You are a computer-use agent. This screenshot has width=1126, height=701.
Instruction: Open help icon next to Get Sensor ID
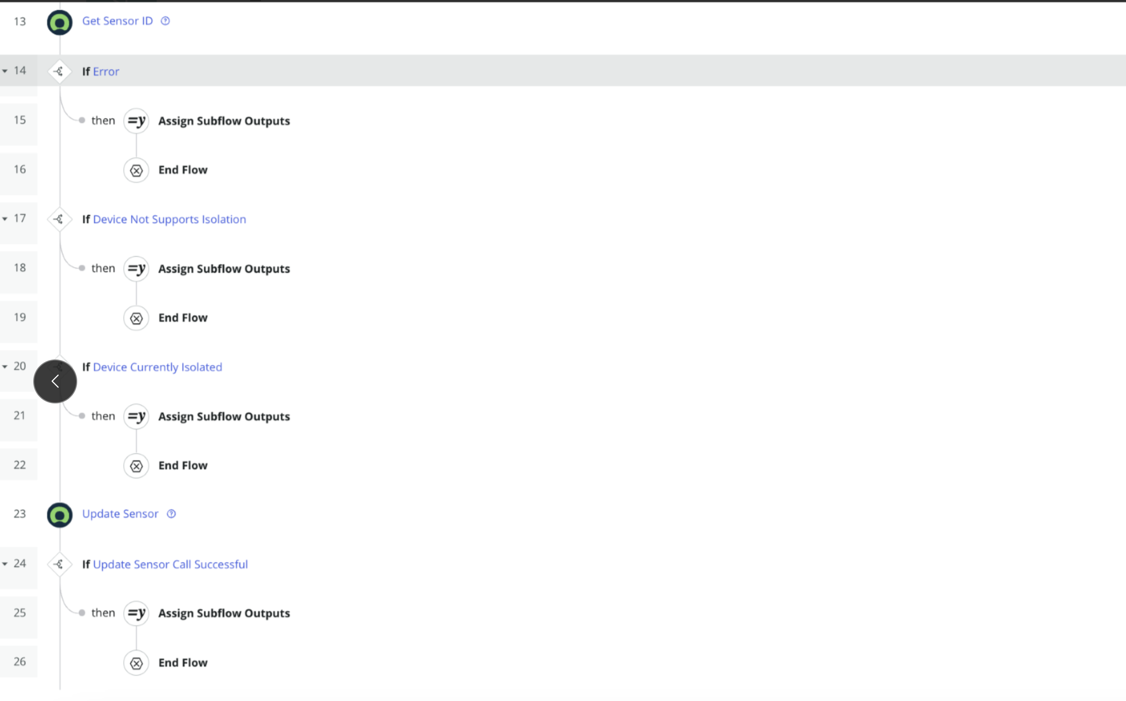tap(165, 21)
